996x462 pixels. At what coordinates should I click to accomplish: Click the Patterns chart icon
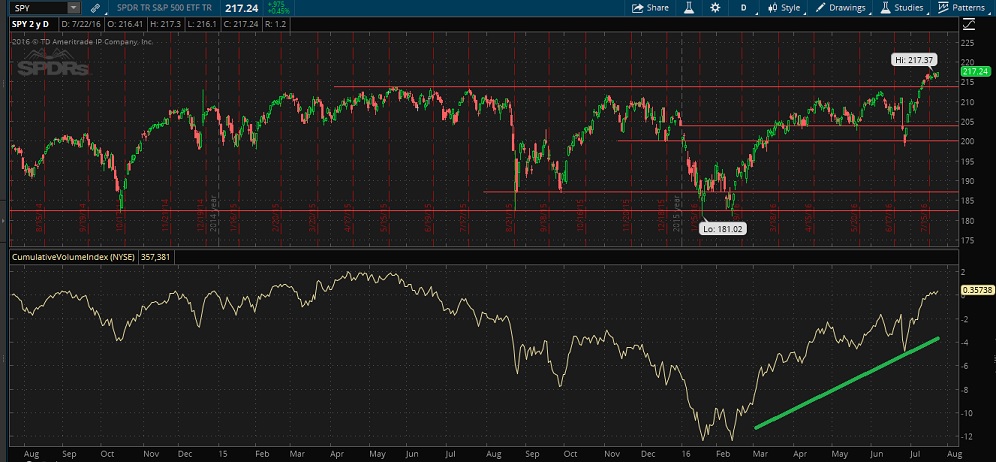[x=943, y=8]
